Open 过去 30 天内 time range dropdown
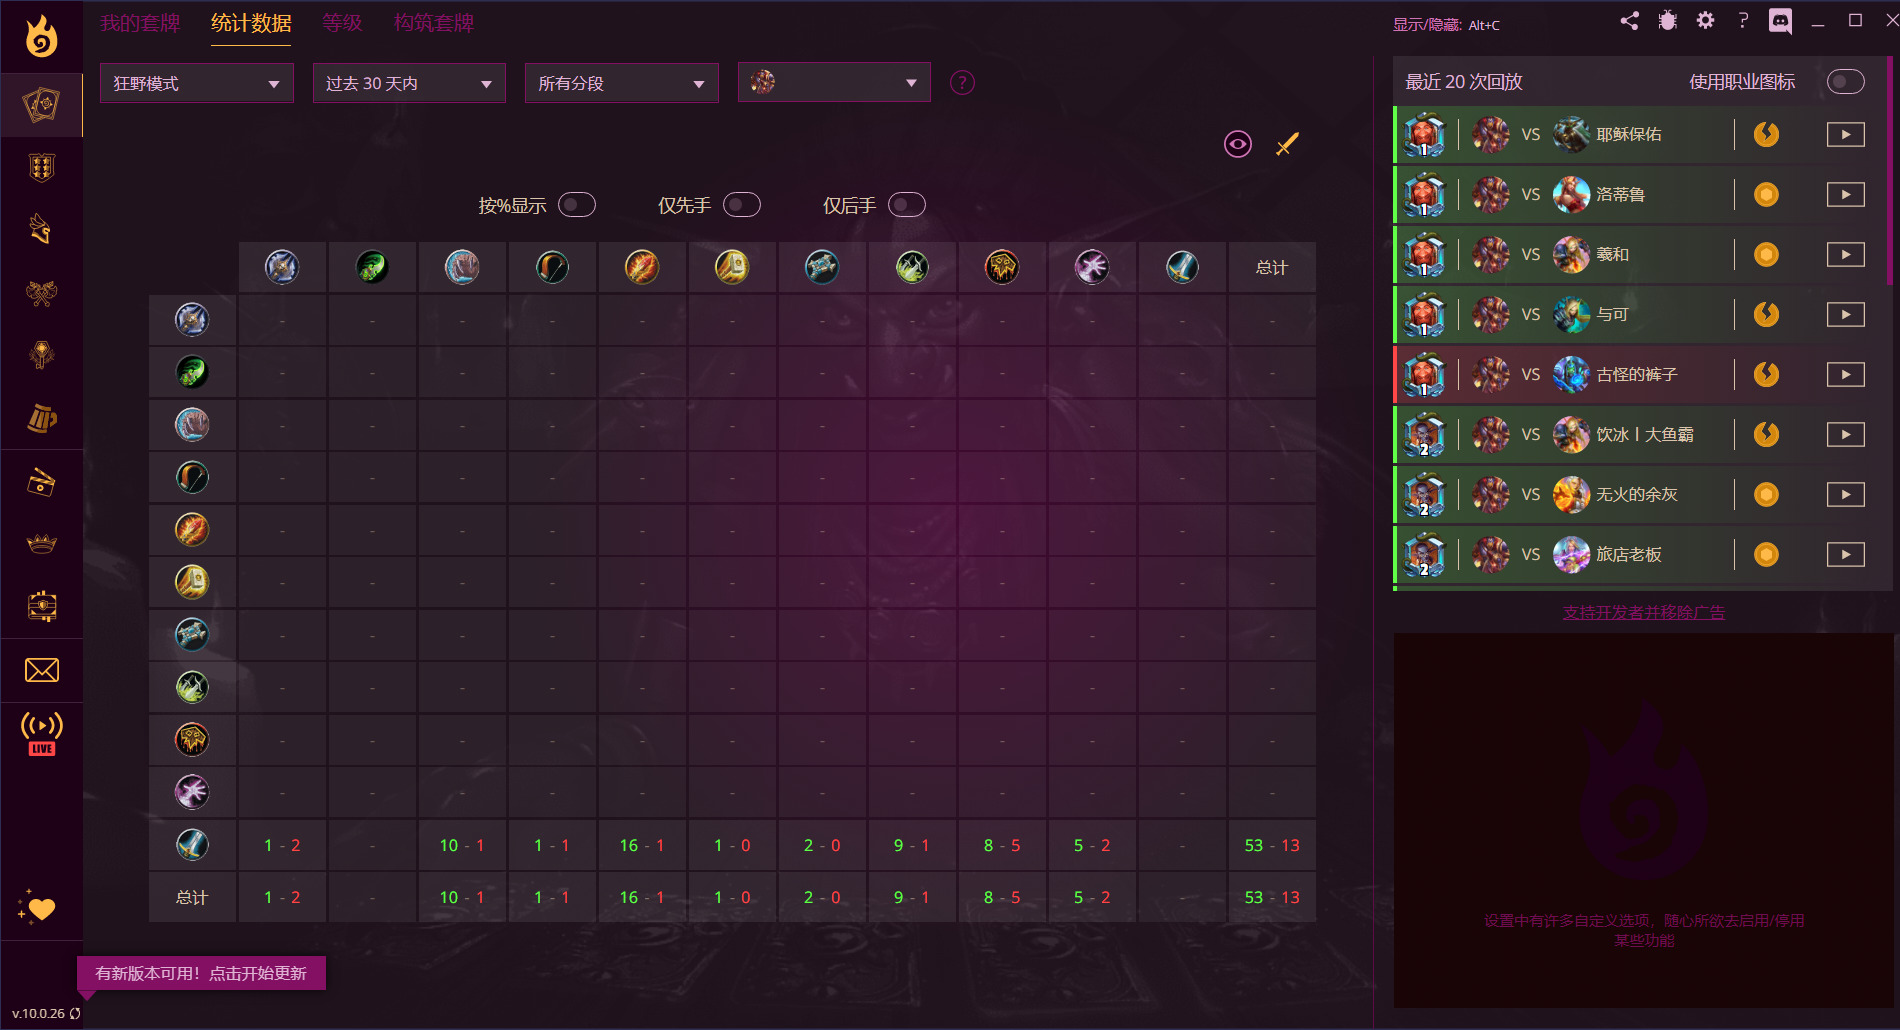The image size is (1900, 1030). 409,83
